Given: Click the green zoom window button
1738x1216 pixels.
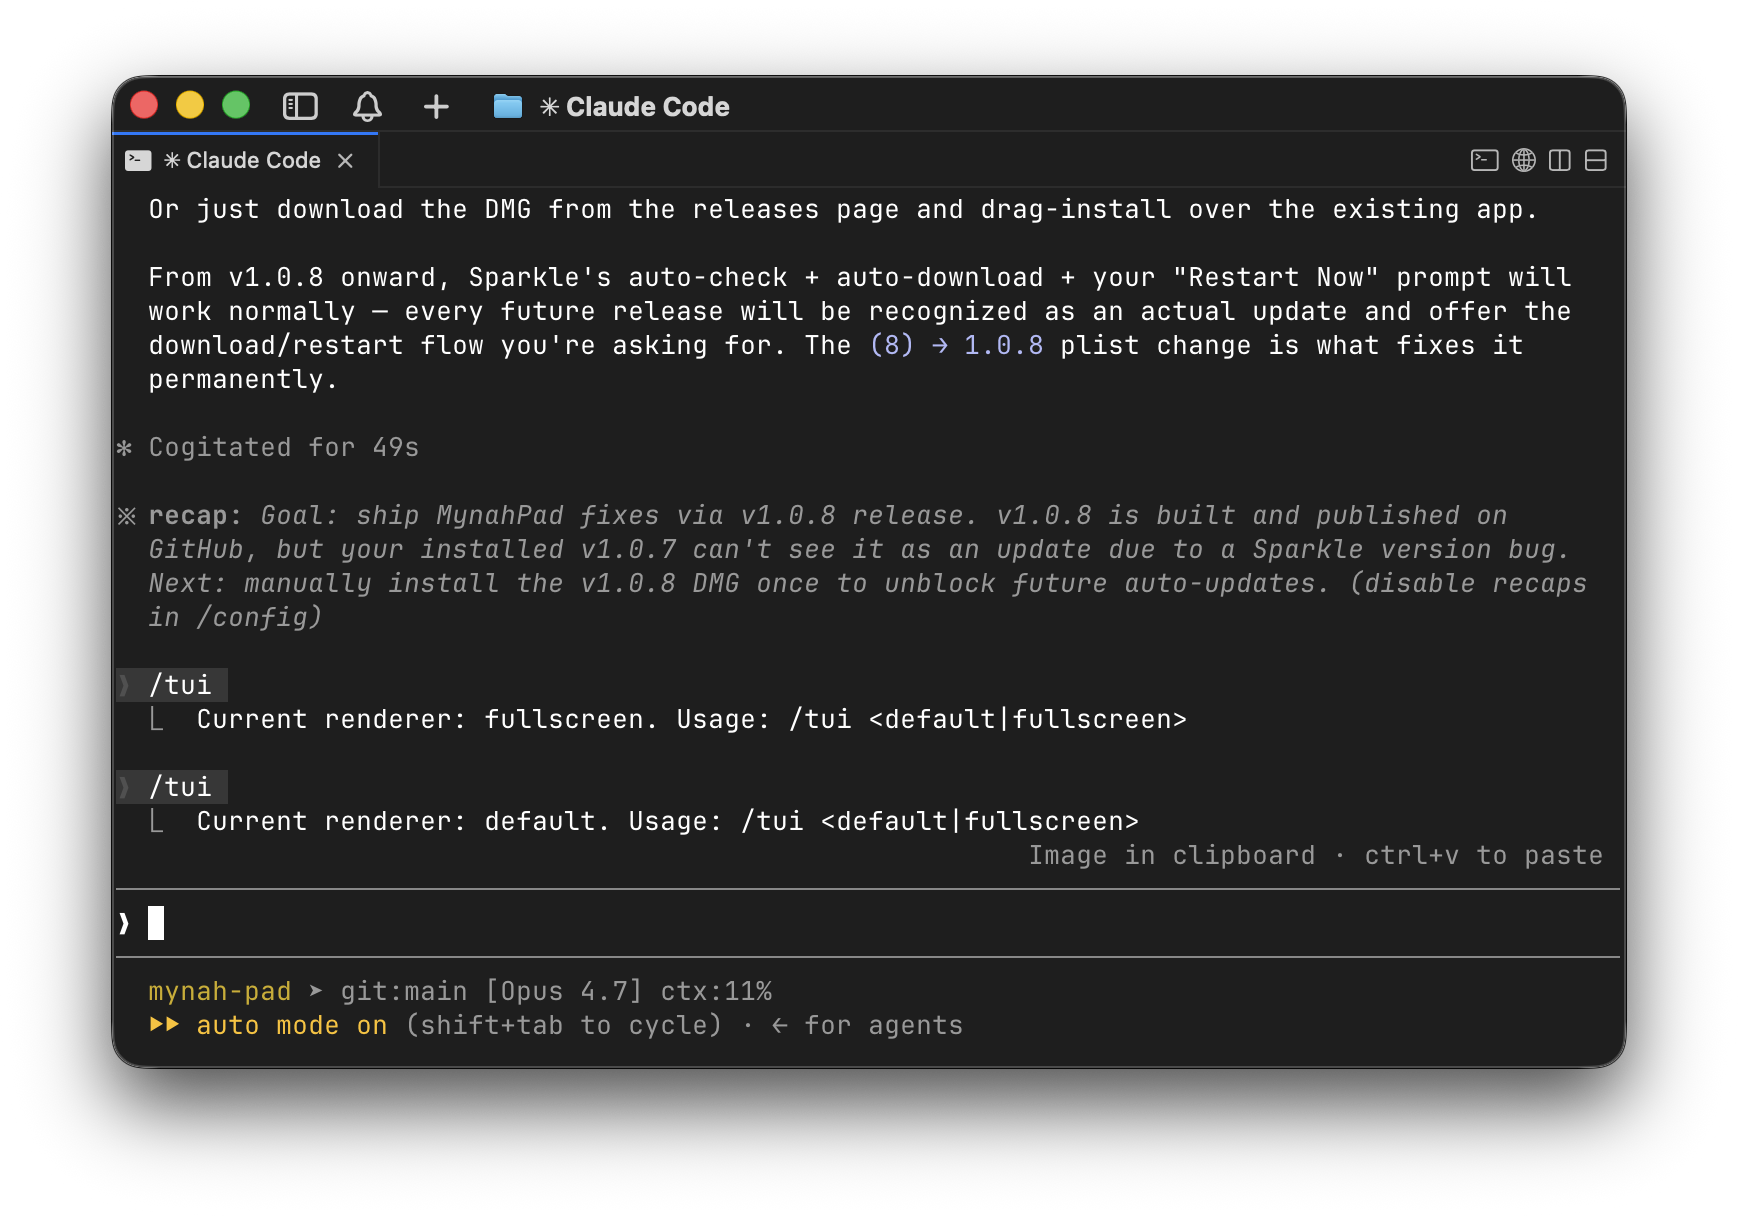Looking at the screenshot, I should [236, 105].
